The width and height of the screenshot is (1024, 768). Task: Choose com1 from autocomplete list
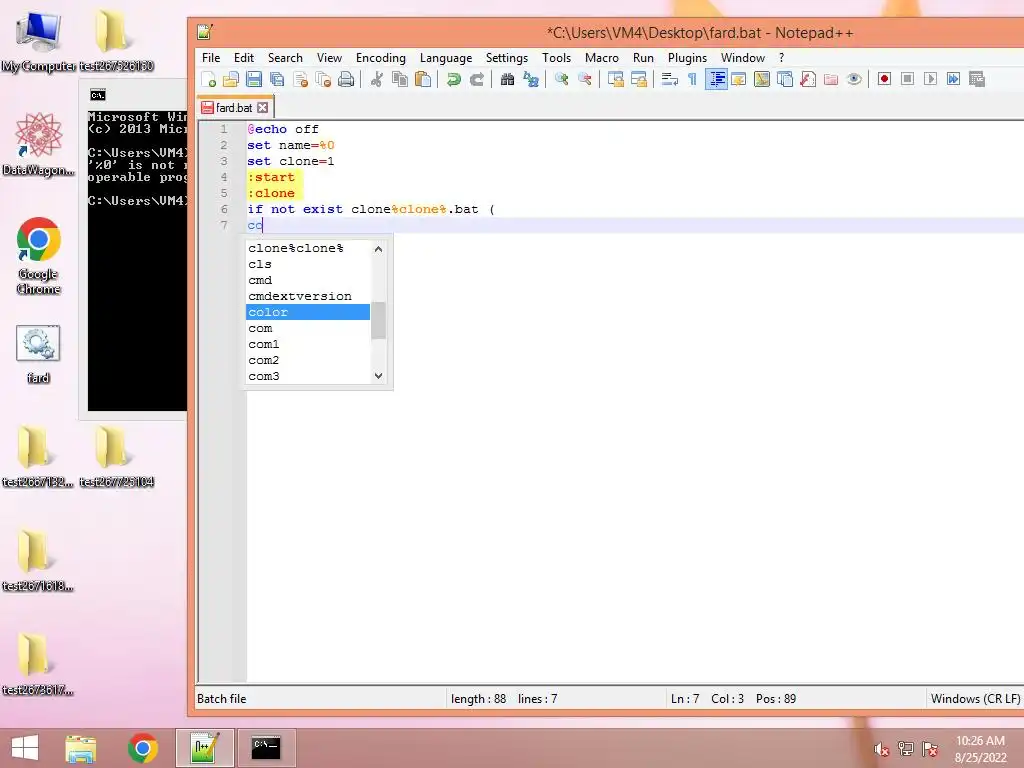[308, 344]
